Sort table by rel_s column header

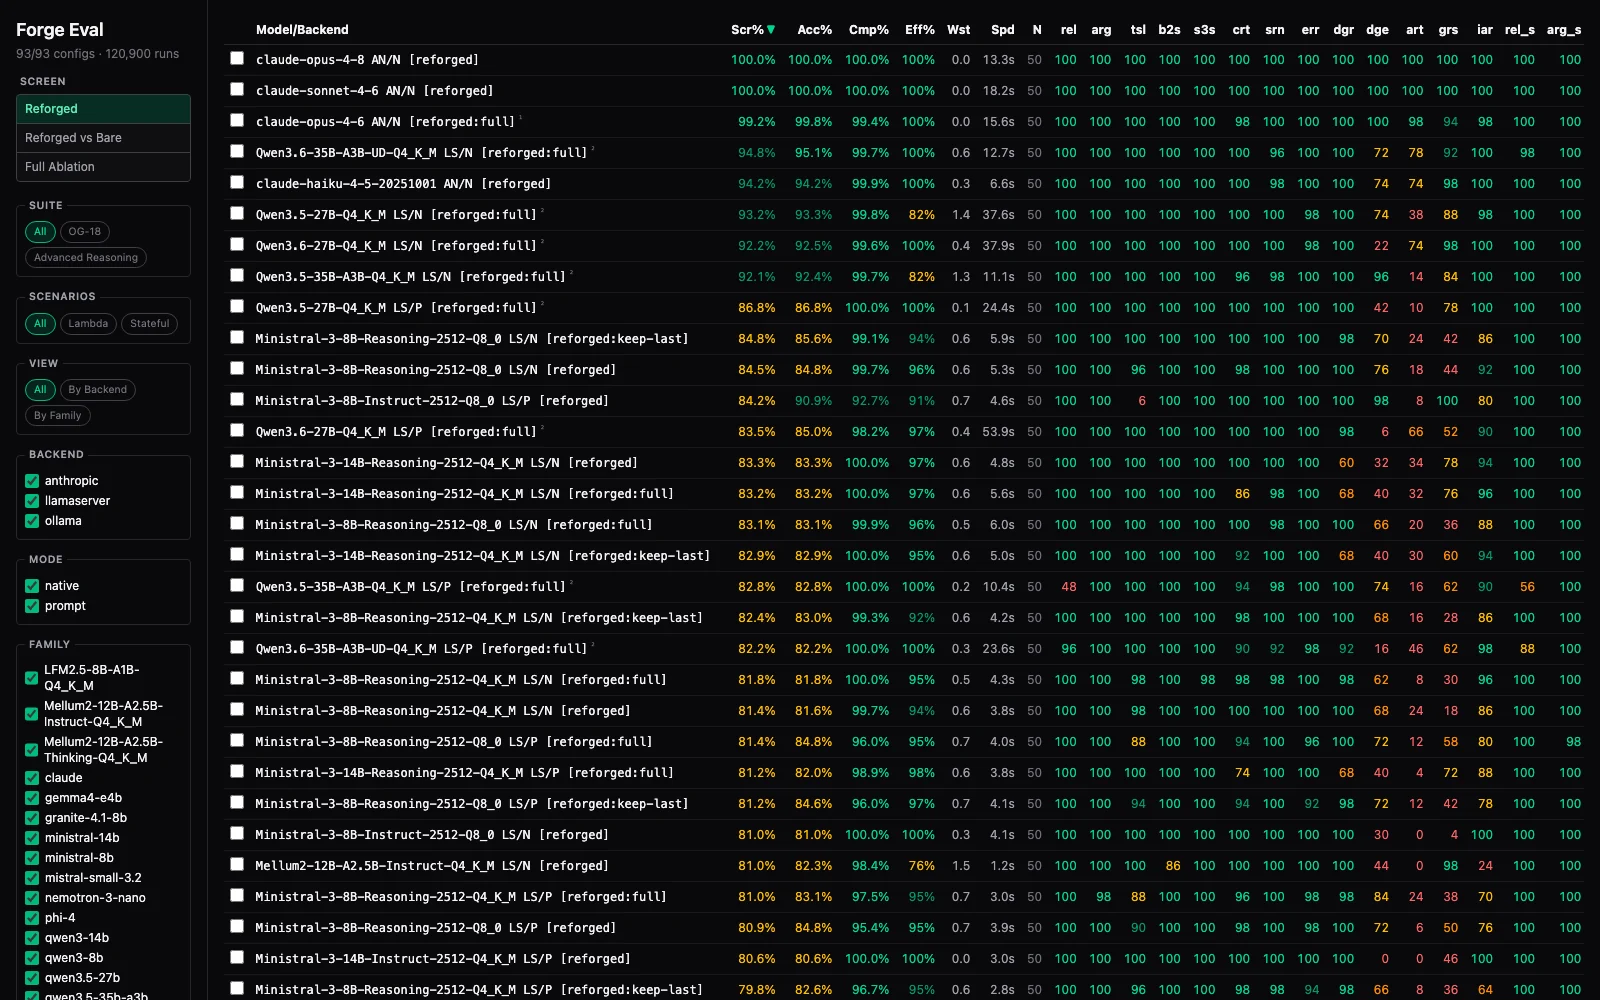pyautogui.click(x=1519, y=30)
